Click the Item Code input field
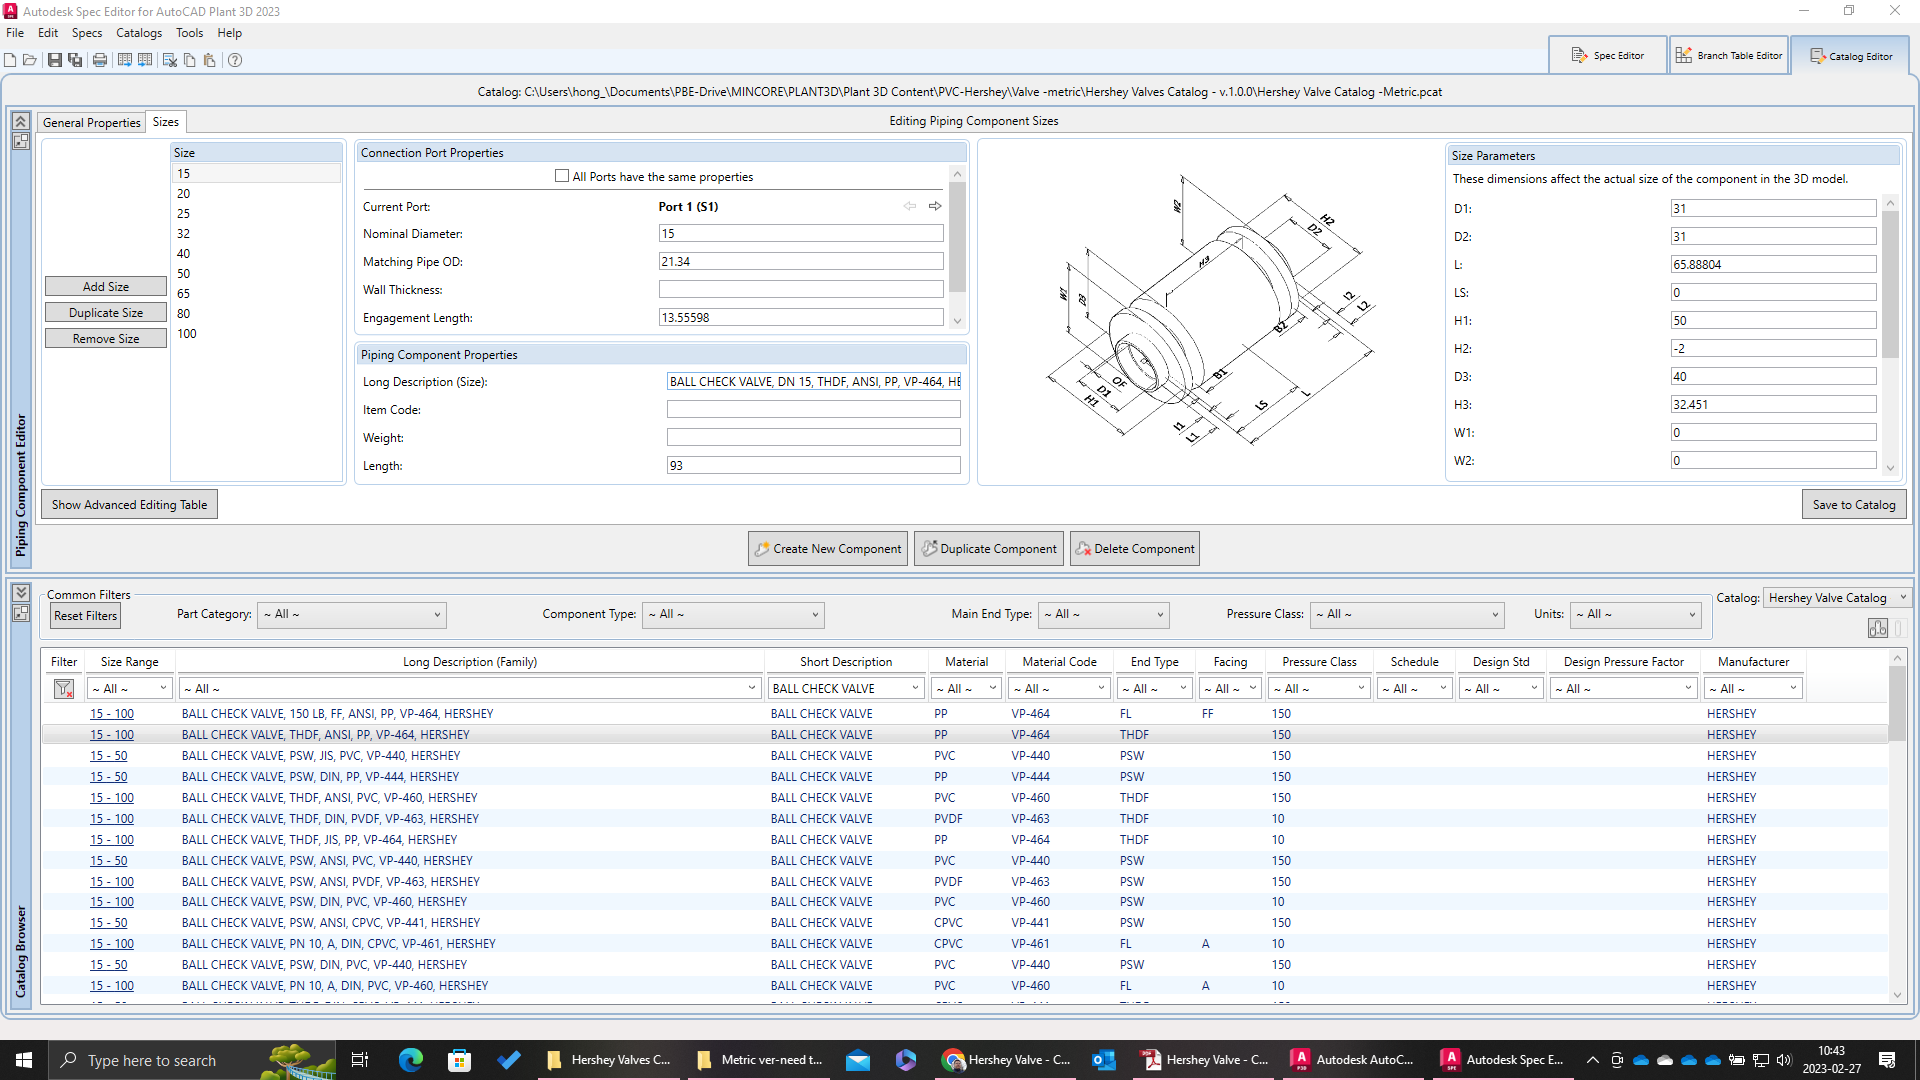 pos(813,410)
